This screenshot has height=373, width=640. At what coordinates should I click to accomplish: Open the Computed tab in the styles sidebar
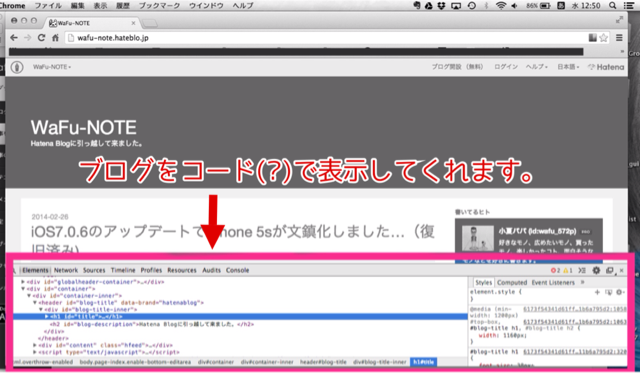512,282
